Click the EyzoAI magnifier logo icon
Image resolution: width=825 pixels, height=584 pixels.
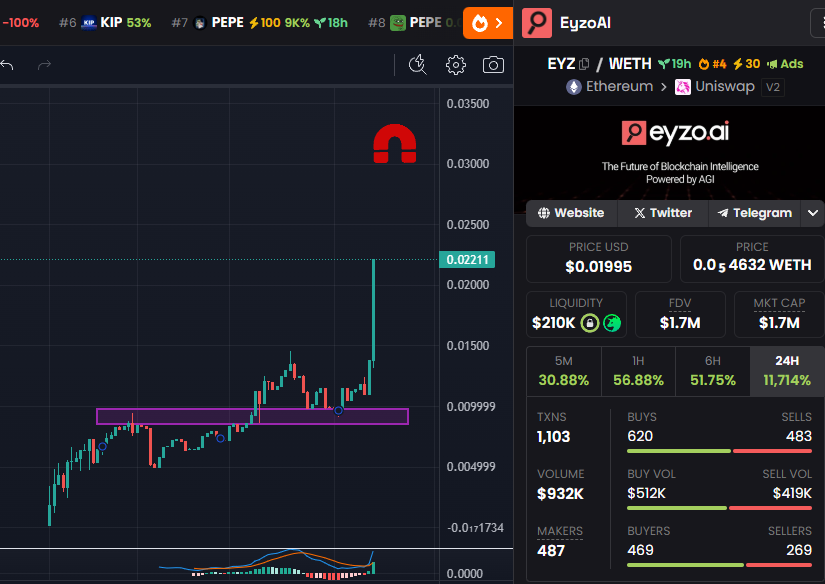click(537, 23)
